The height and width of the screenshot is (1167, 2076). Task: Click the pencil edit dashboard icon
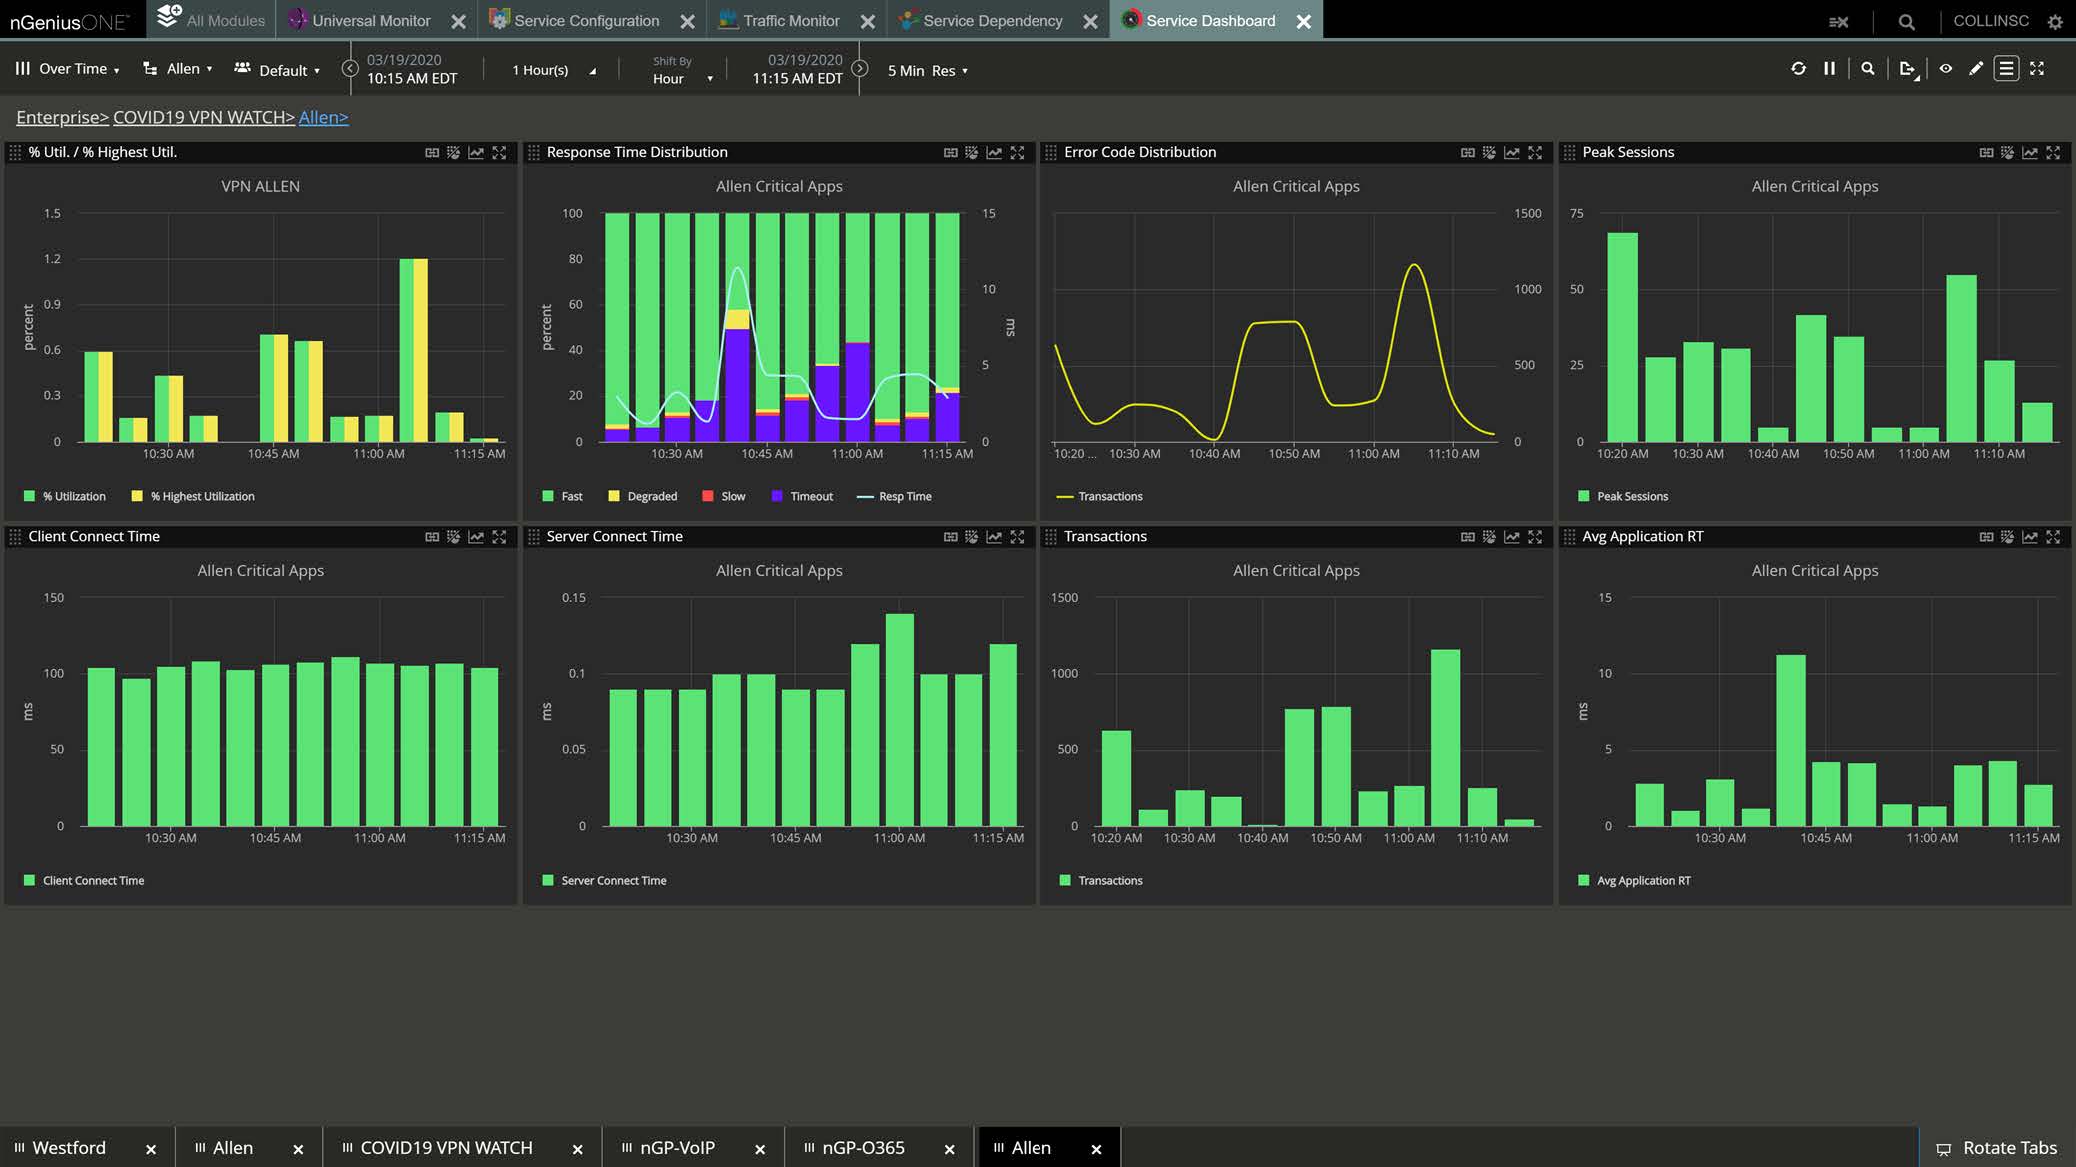point(1976,69)
